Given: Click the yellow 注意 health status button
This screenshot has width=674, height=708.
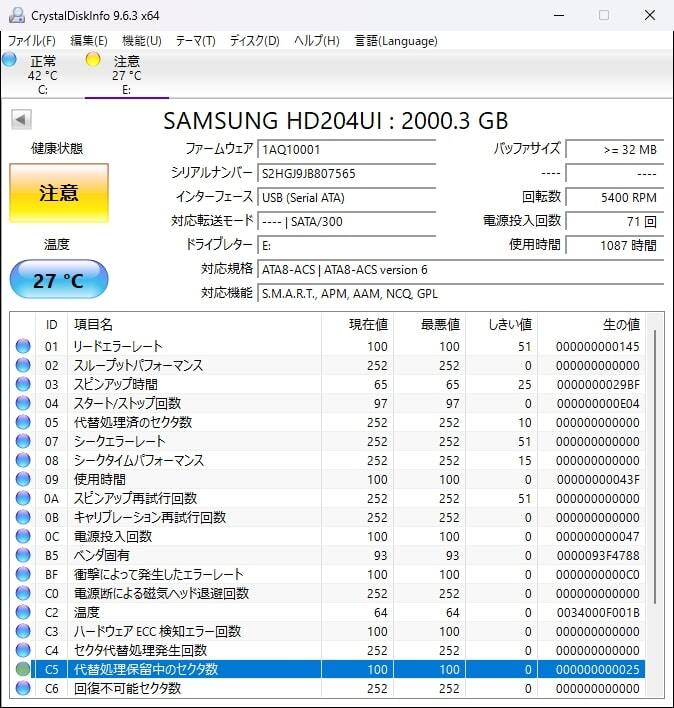Looking at the screenshot, I should tap(59, 193).
